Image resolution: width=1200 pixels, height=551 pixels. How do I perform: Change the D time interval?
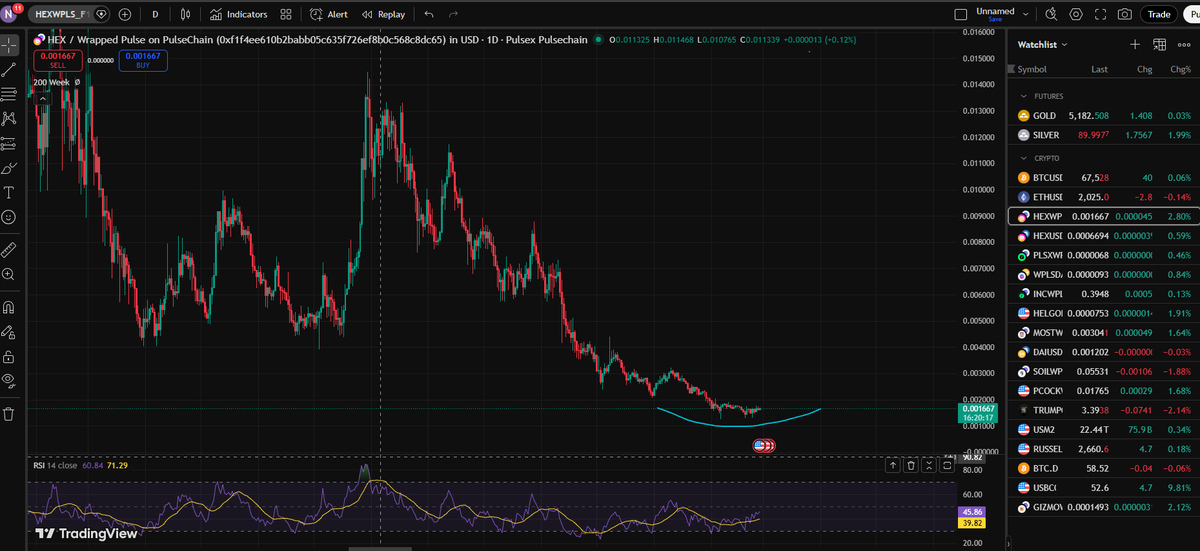coord(155,14)
